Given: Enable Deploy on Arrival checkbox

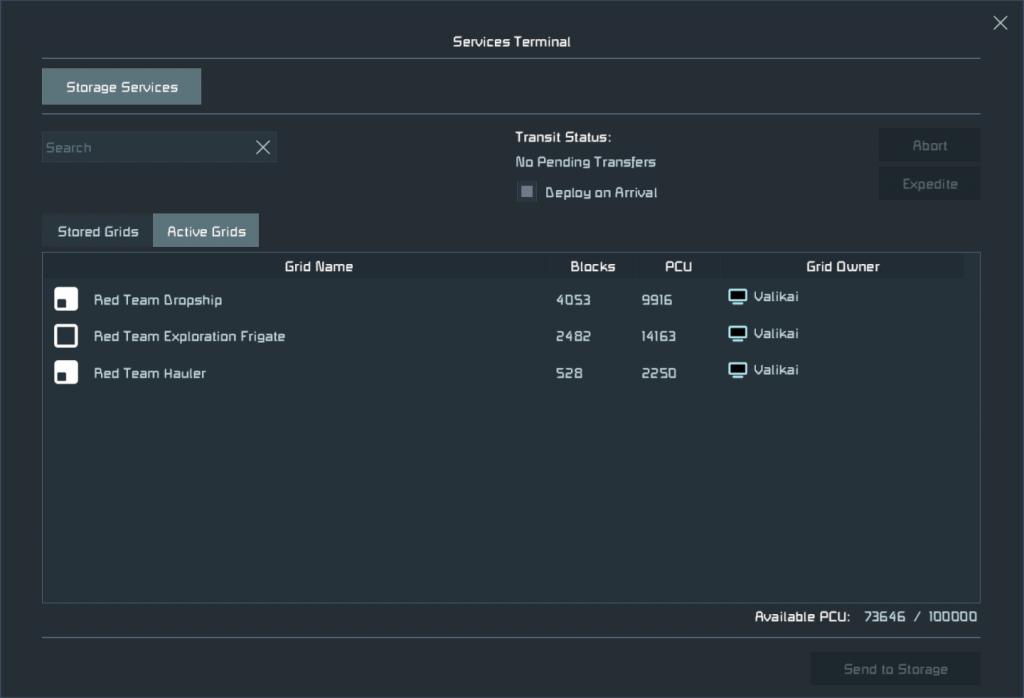Looking at the screenshot, I should click(x=527, y=192).
